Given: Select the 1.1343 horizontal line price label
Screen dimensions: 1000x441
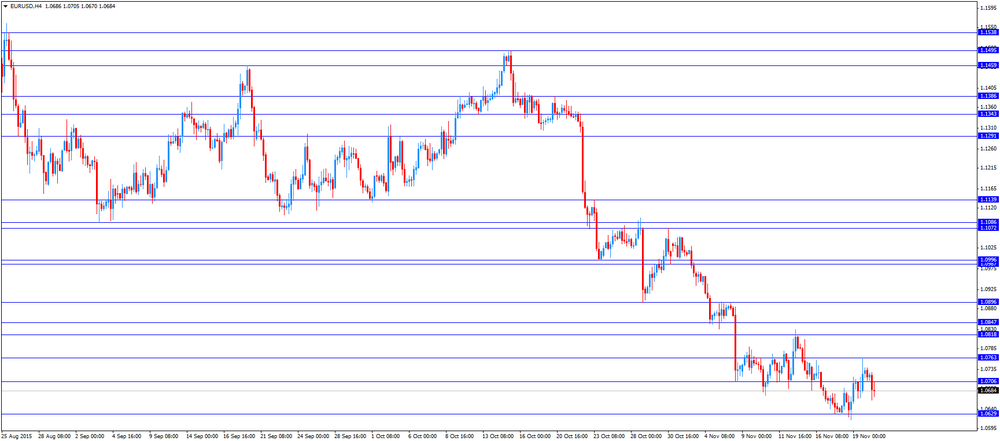Looking at the screenshot, I should 988,114.
